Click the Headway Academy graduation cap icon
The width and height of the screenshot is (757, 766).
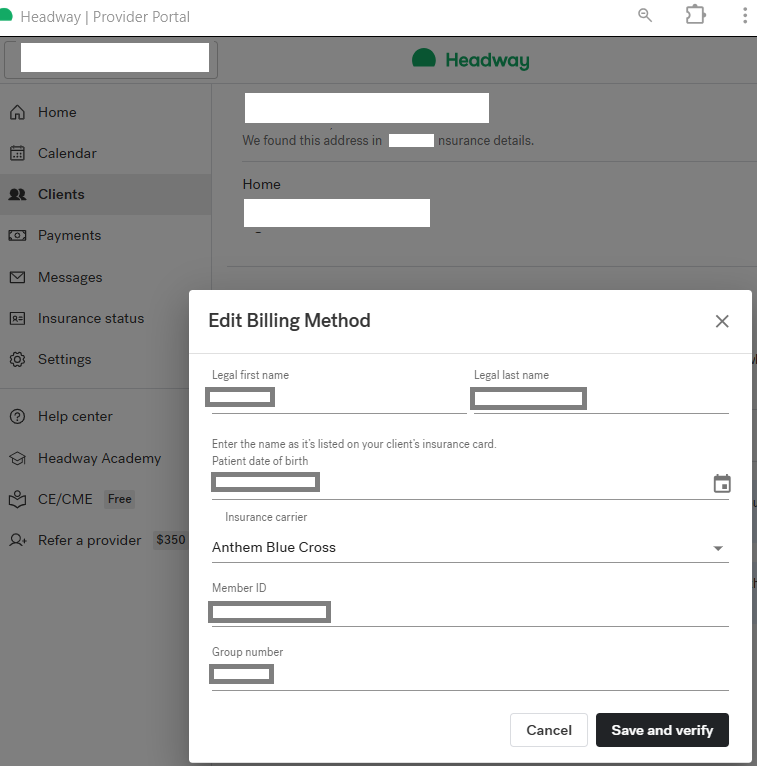pos(17,459)
